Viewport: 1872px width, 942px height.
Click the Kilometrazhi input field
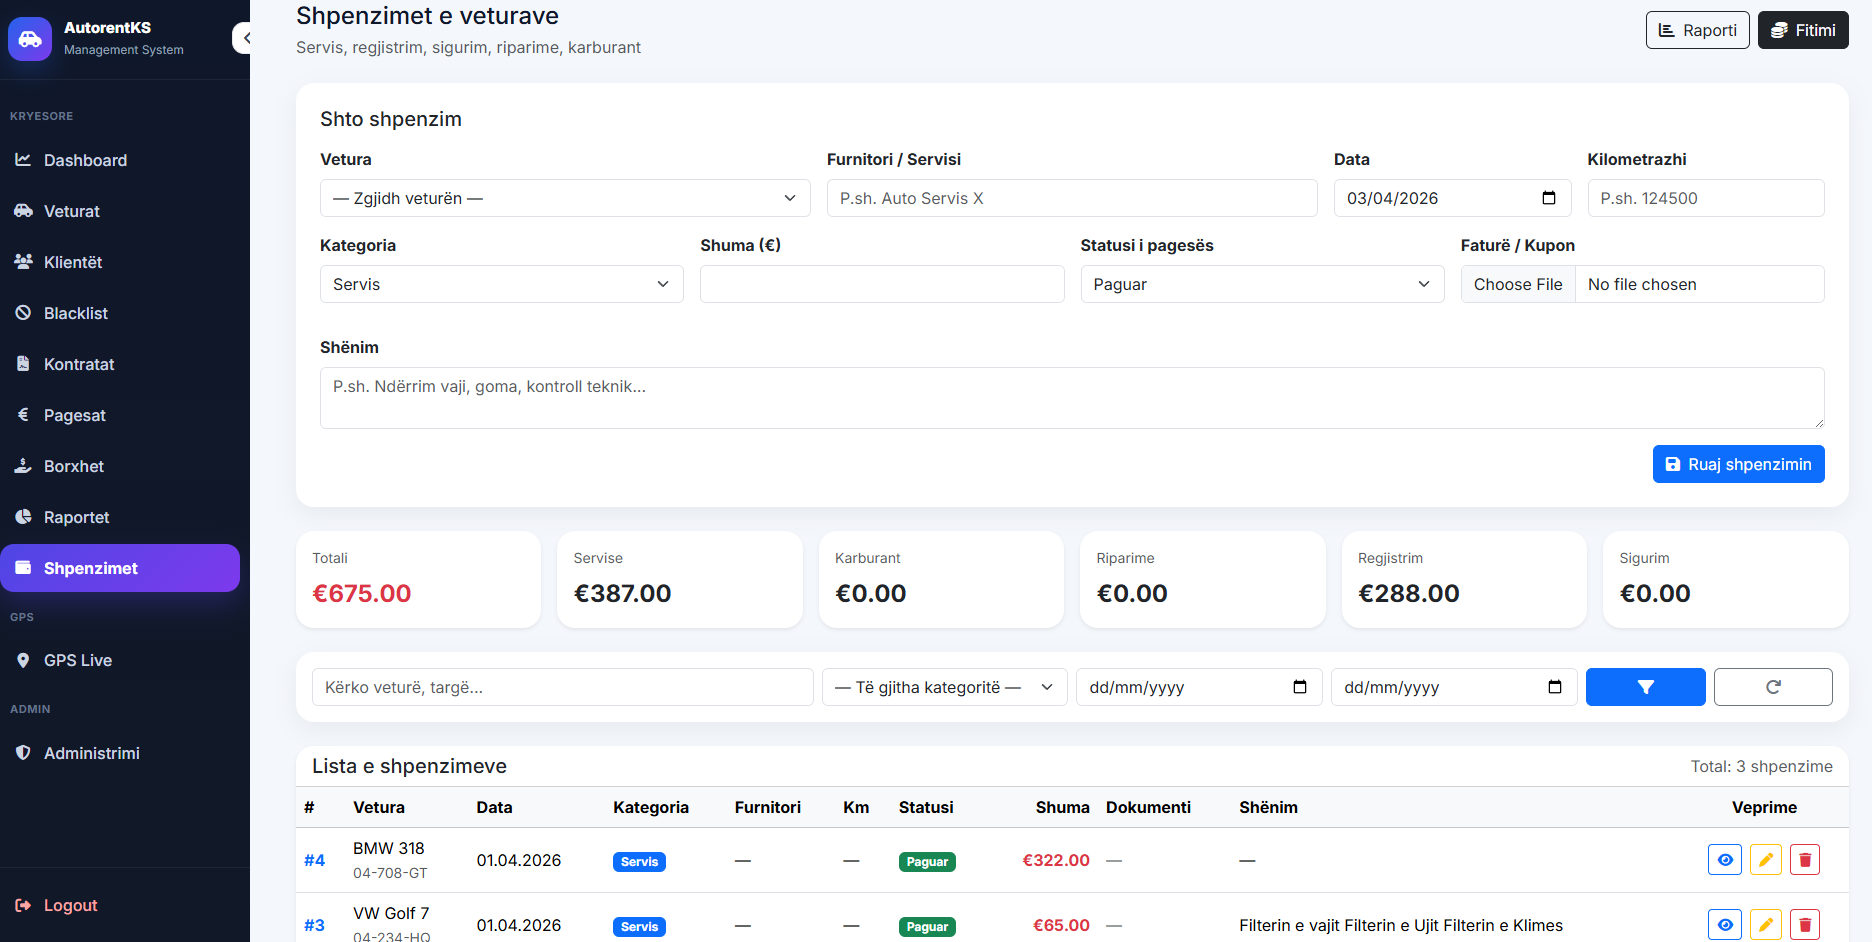[1706, 198]
